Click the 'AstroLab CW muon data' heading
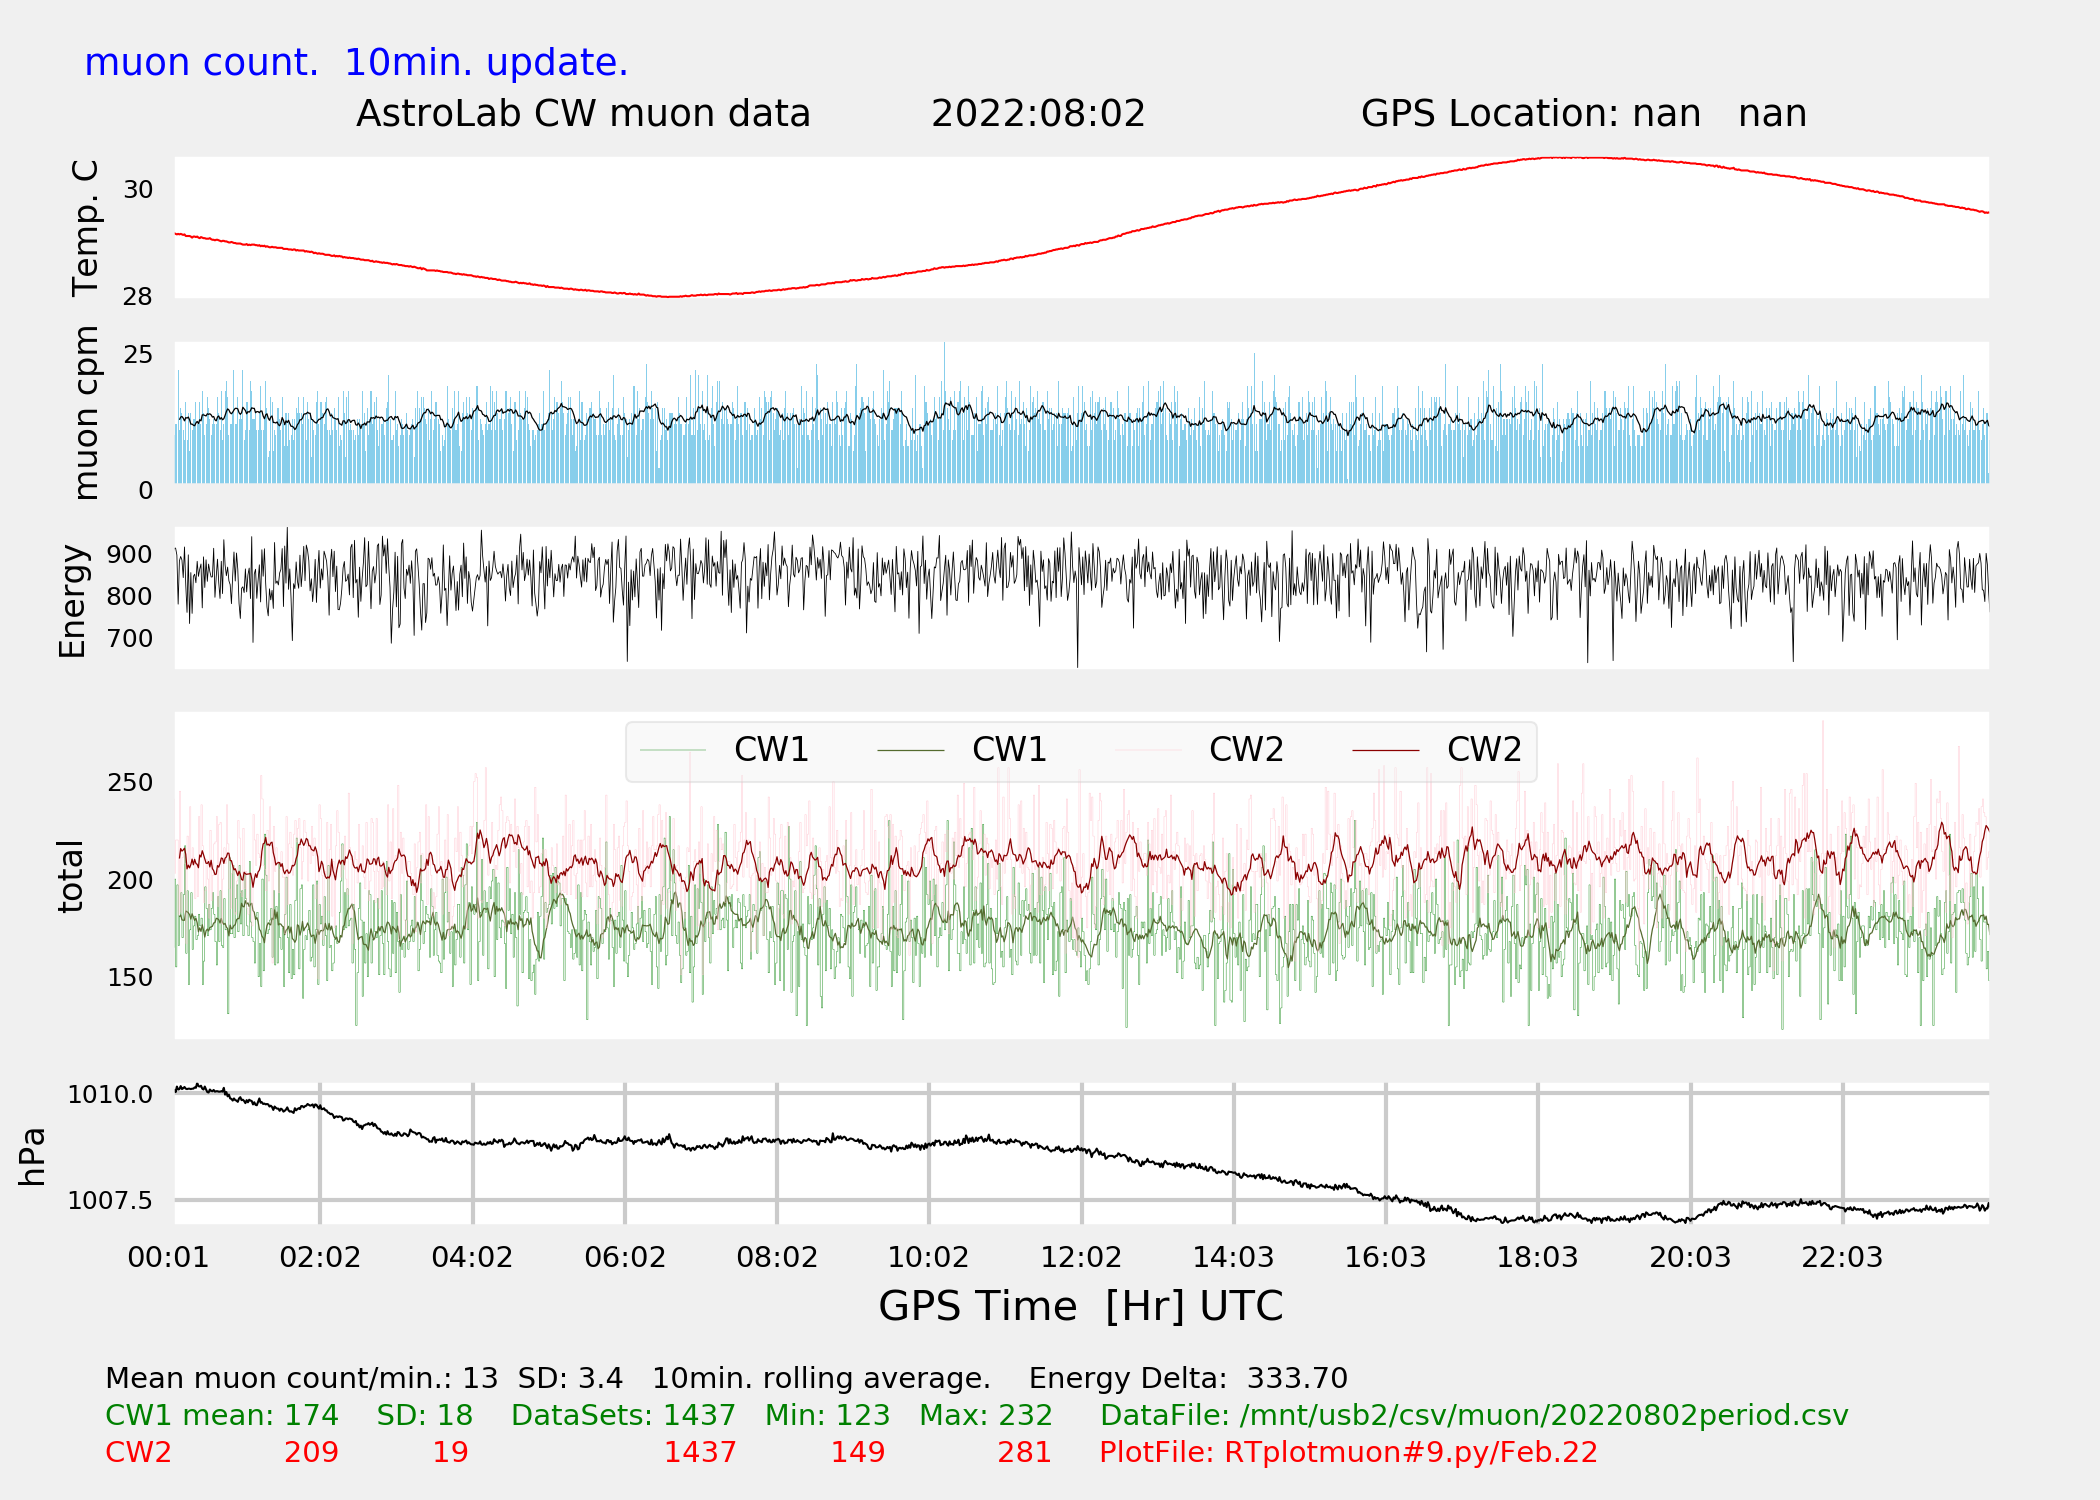Screen dimensions: 2100x1500 [583, 114]
